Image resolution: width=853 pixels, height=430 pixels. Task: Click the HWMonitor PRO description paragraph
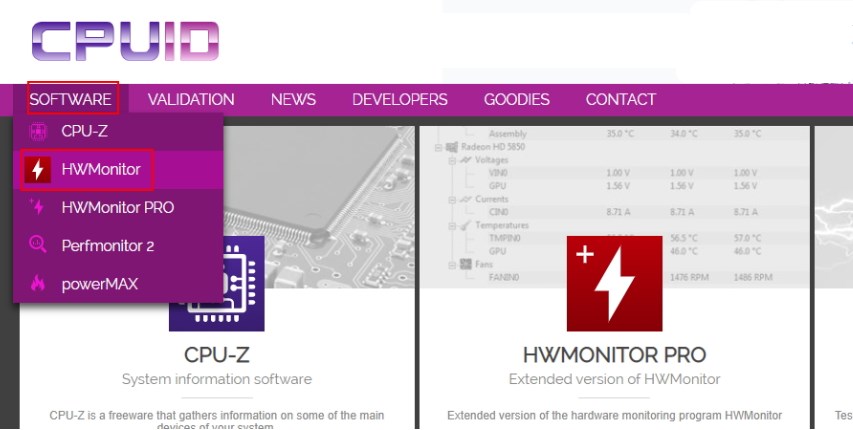[x=614, y=415]
